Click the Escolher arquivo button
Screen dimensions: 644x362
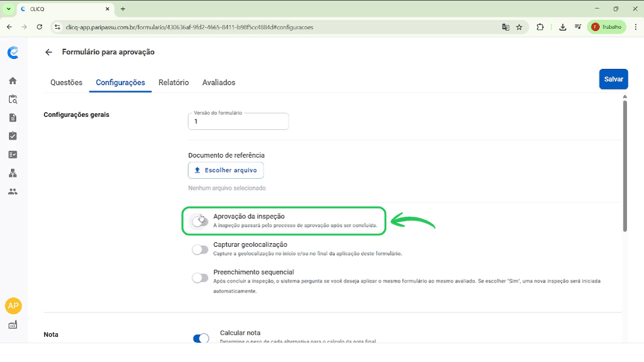coord(226,170)
